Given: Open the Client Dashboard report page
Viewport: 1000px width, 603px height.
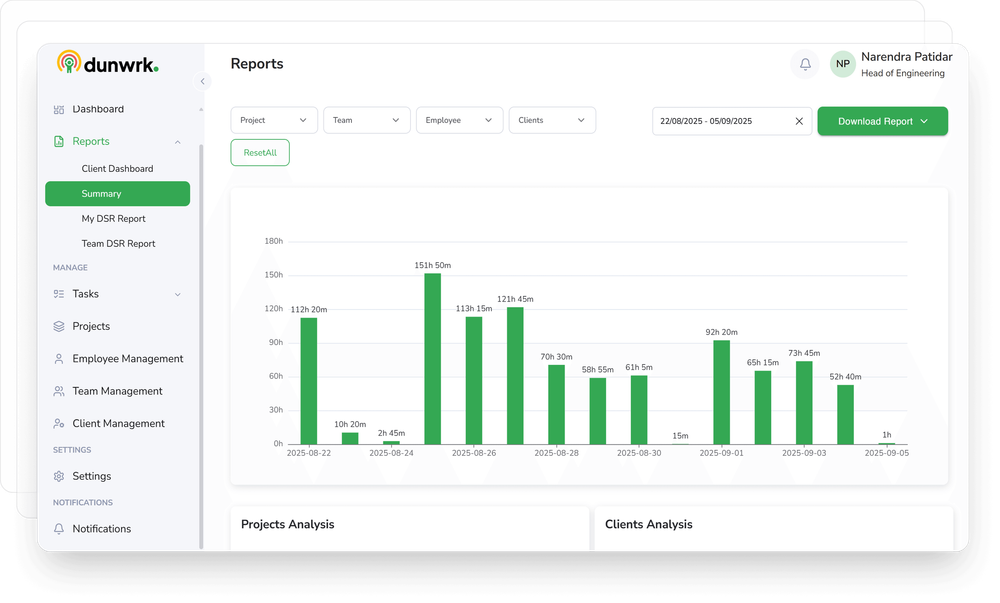Looking at the screenshot, I should (117, 169).
